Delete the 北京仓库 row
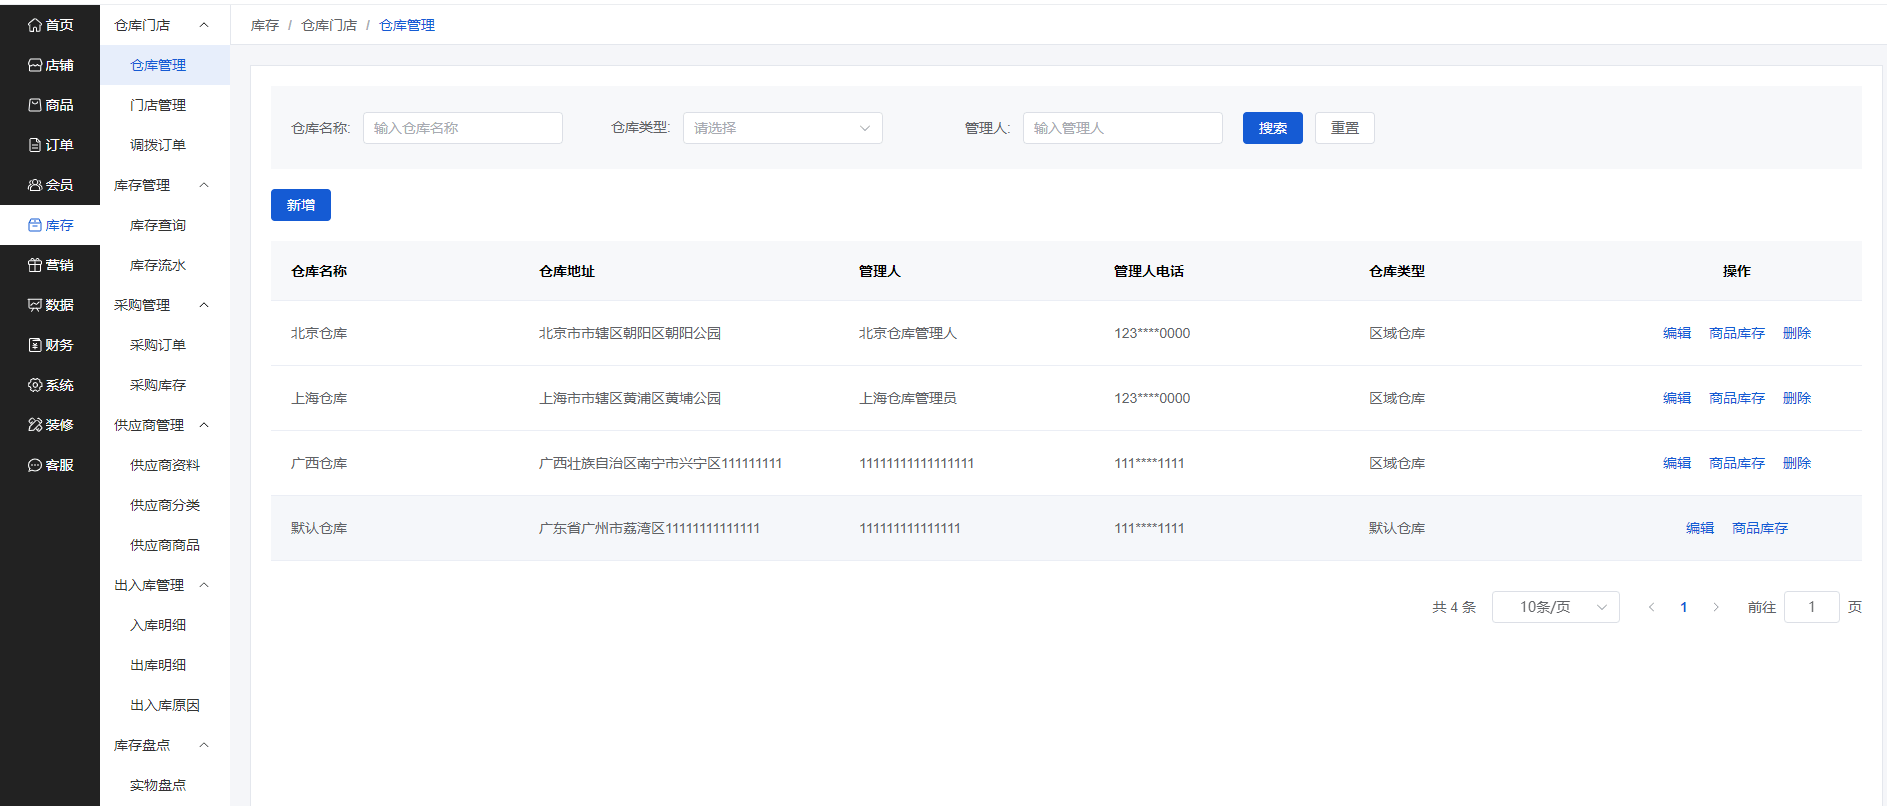This screenshot has height=806, width=1887. click(1797, 333)
